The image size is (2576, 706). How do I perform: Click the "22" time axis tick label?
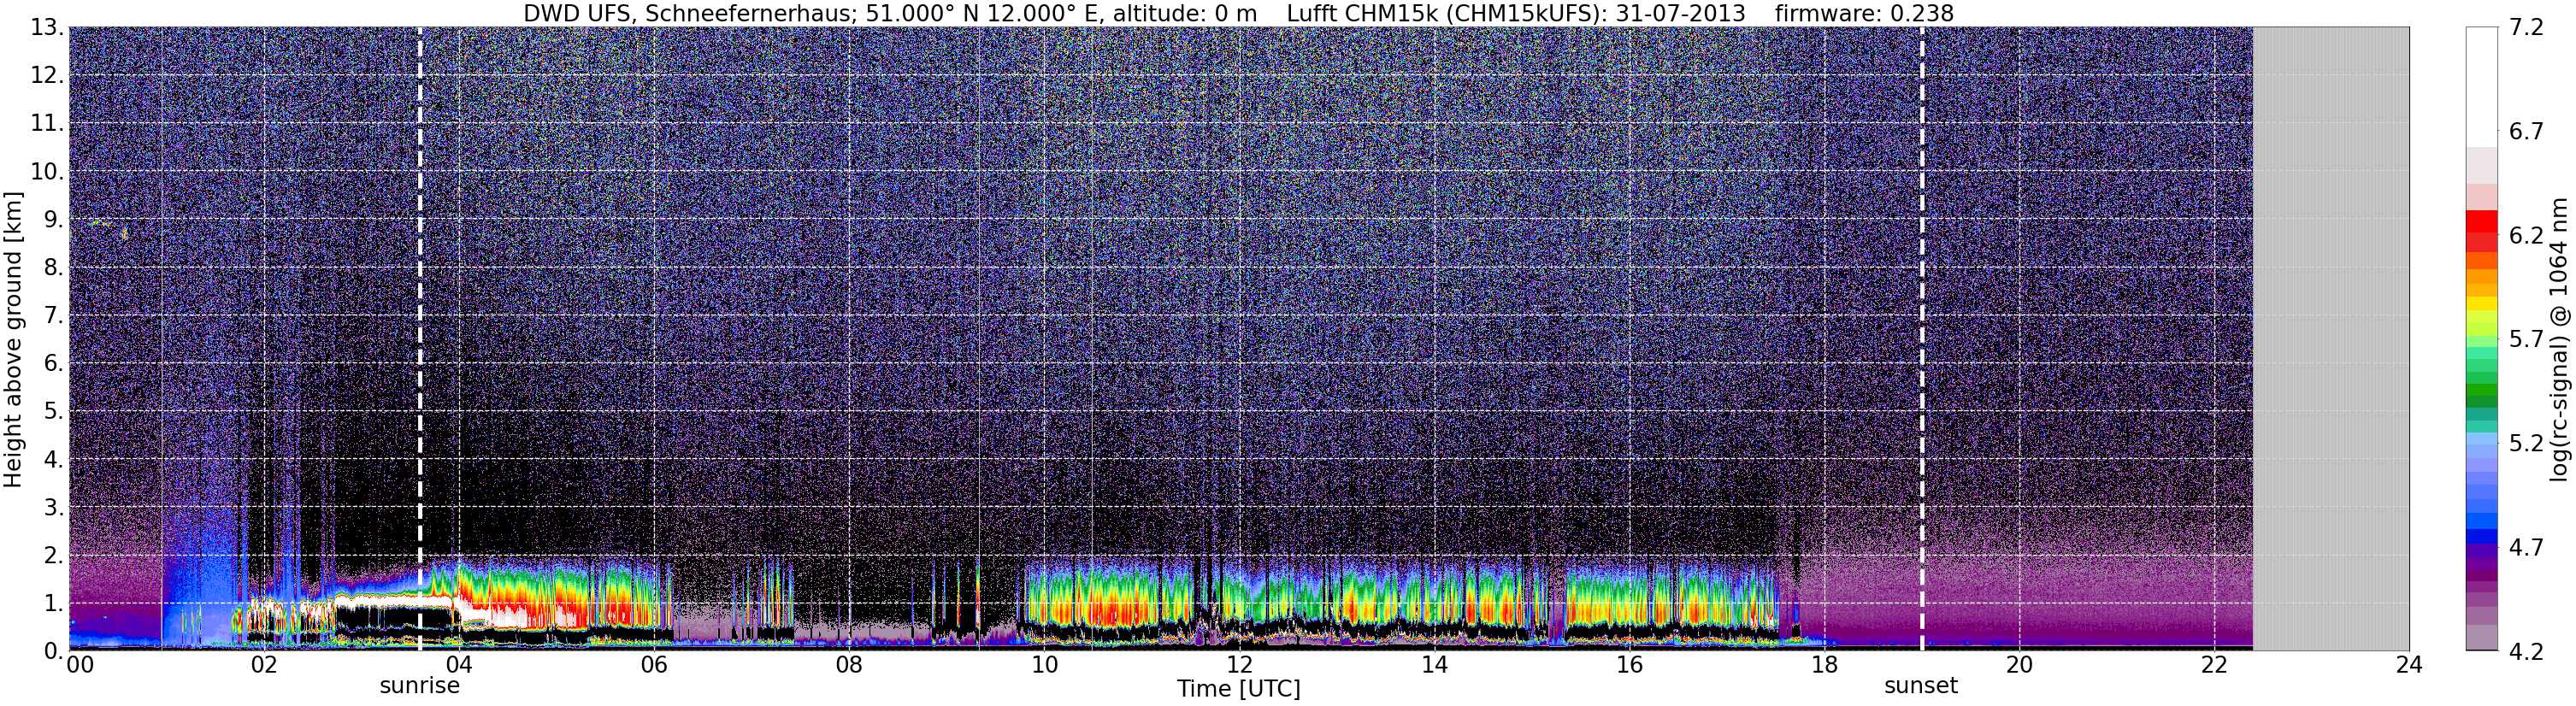pyautogui.click(x=2214, y=665)
